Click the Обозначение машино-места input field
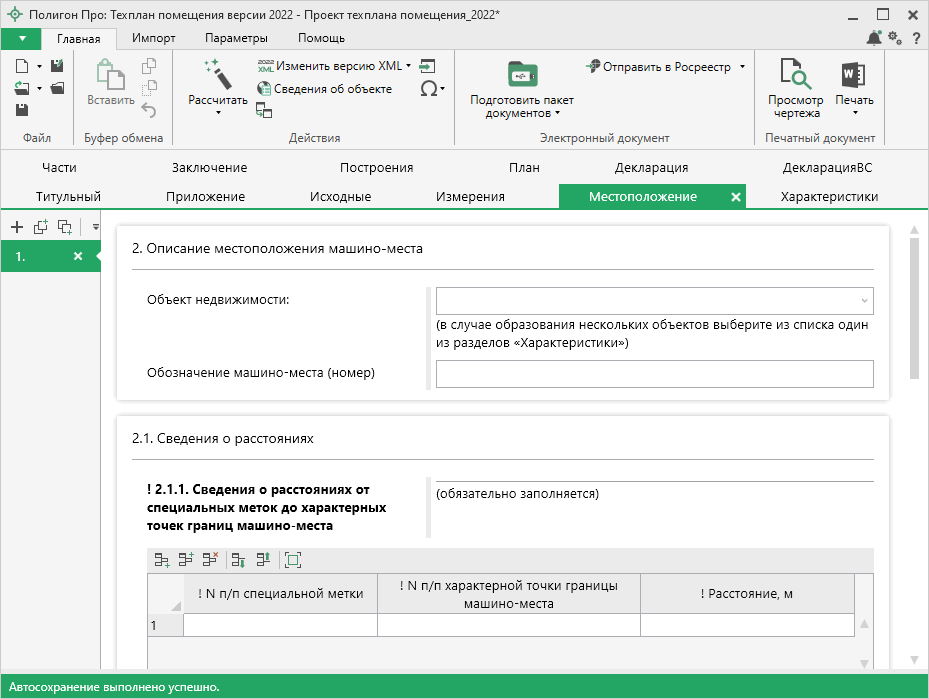The image size is (929, 699). (654, 374)
